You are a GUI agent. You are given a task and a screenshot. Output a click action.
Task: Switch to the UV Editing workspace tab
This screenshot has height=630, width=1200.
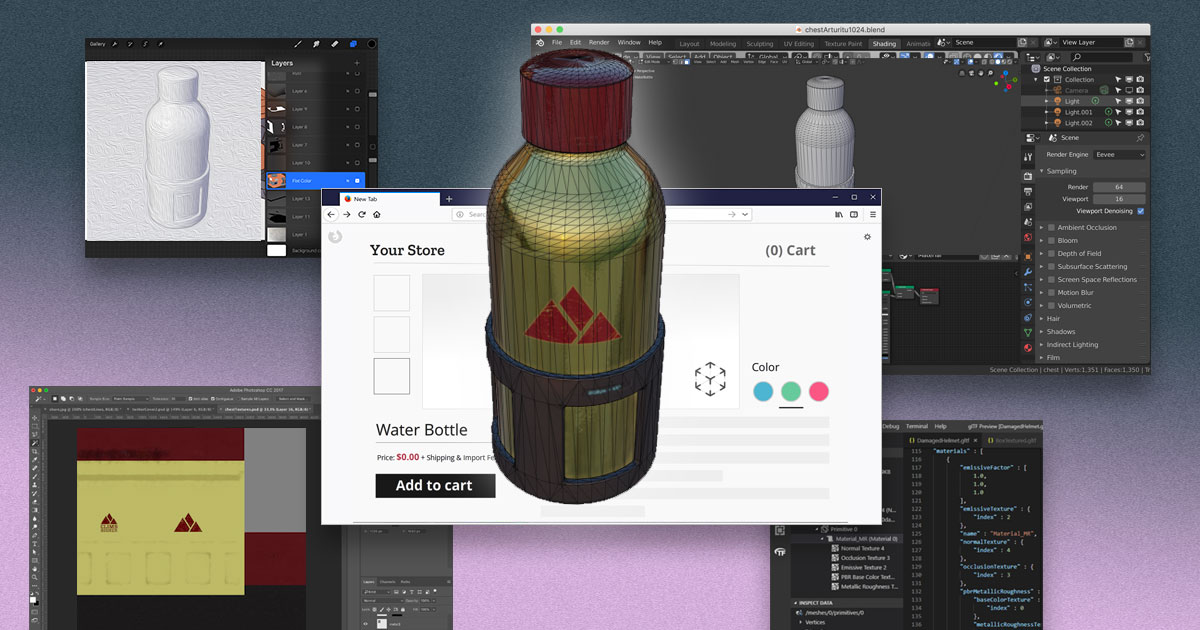coord(798,43)
